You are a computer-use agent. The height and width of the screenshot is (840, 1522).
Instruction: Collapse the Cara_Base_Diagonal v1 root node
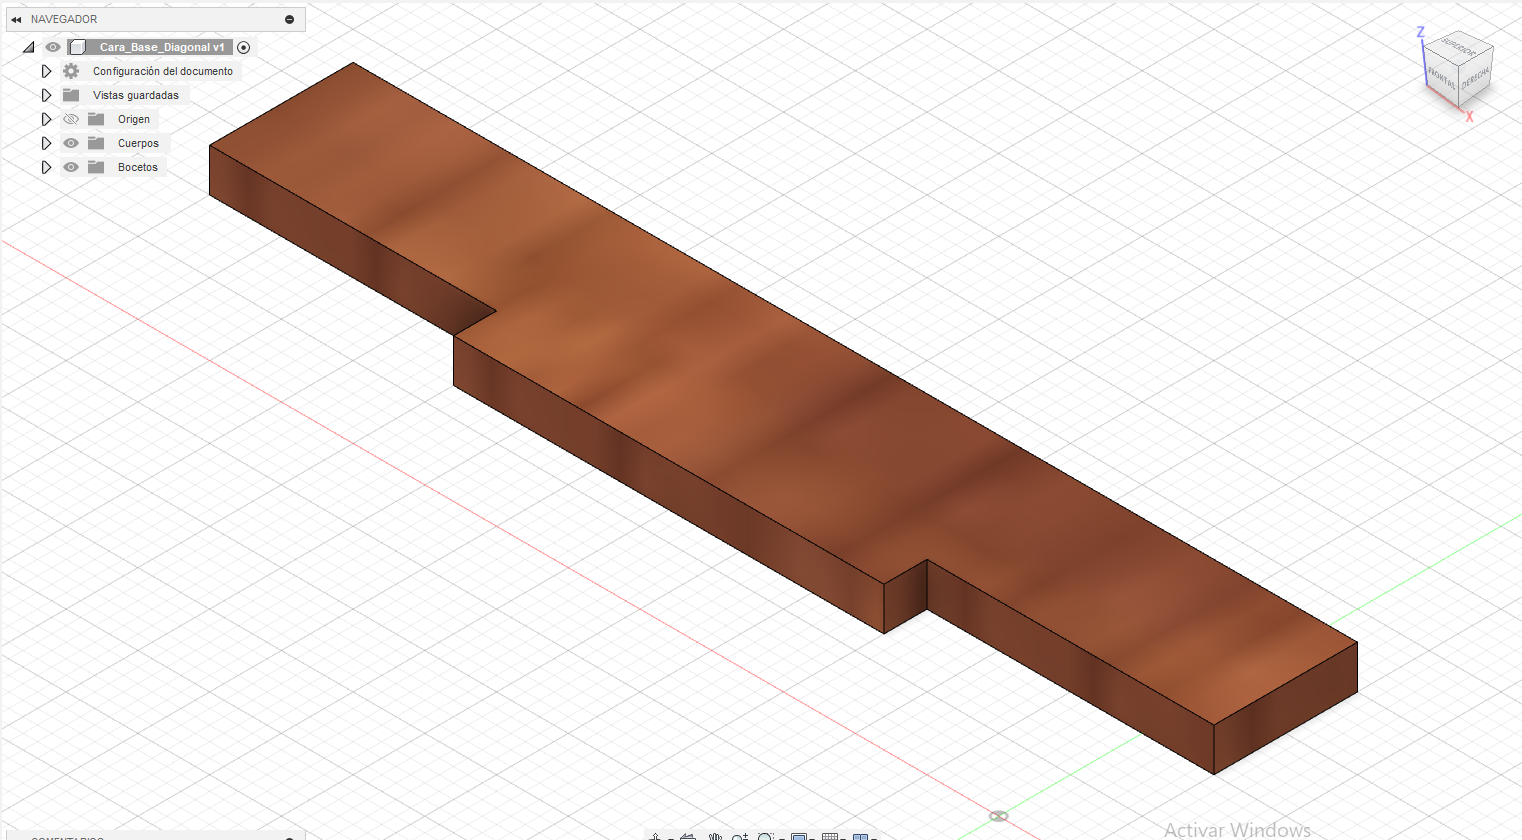point(28,47)
